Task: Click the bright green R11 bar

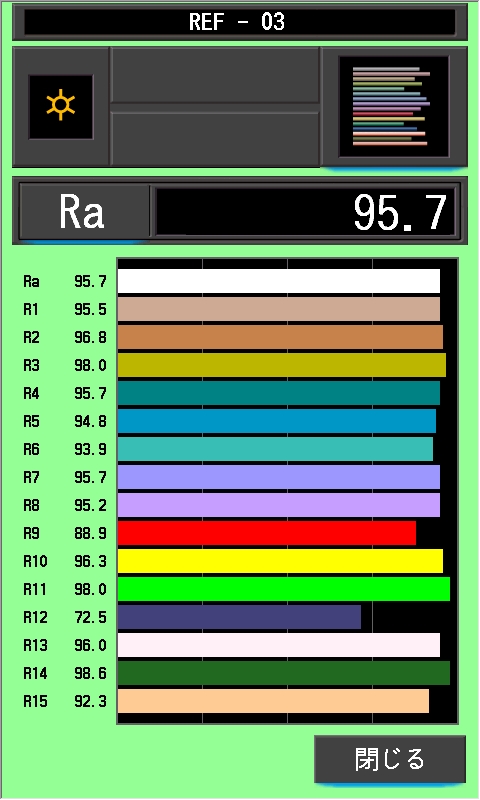Action: pyautogui.click(x=284, y=589)
